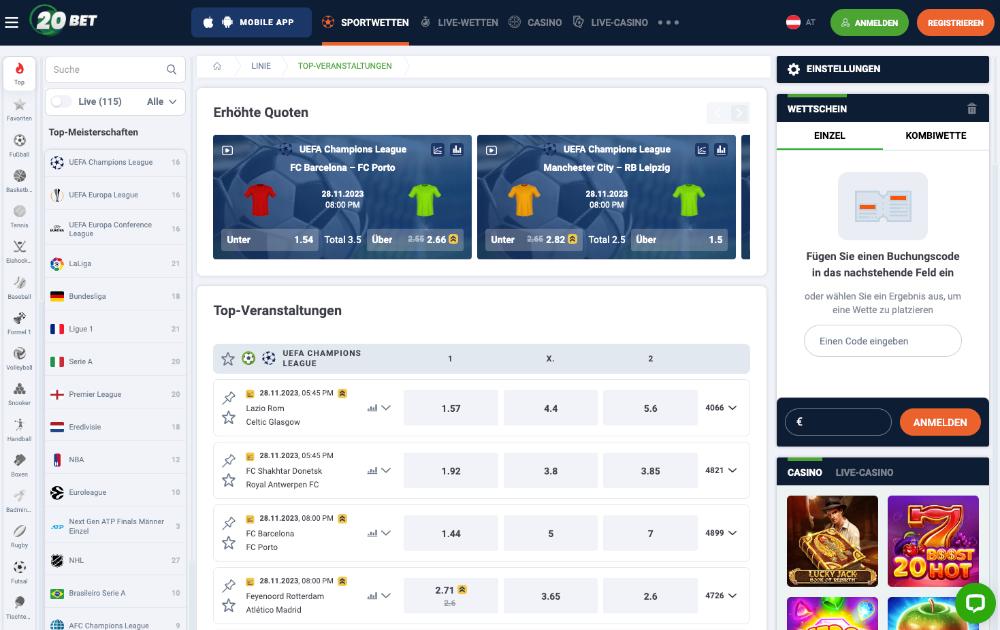
Task: Open the hamburger menu
Action: 11,22
